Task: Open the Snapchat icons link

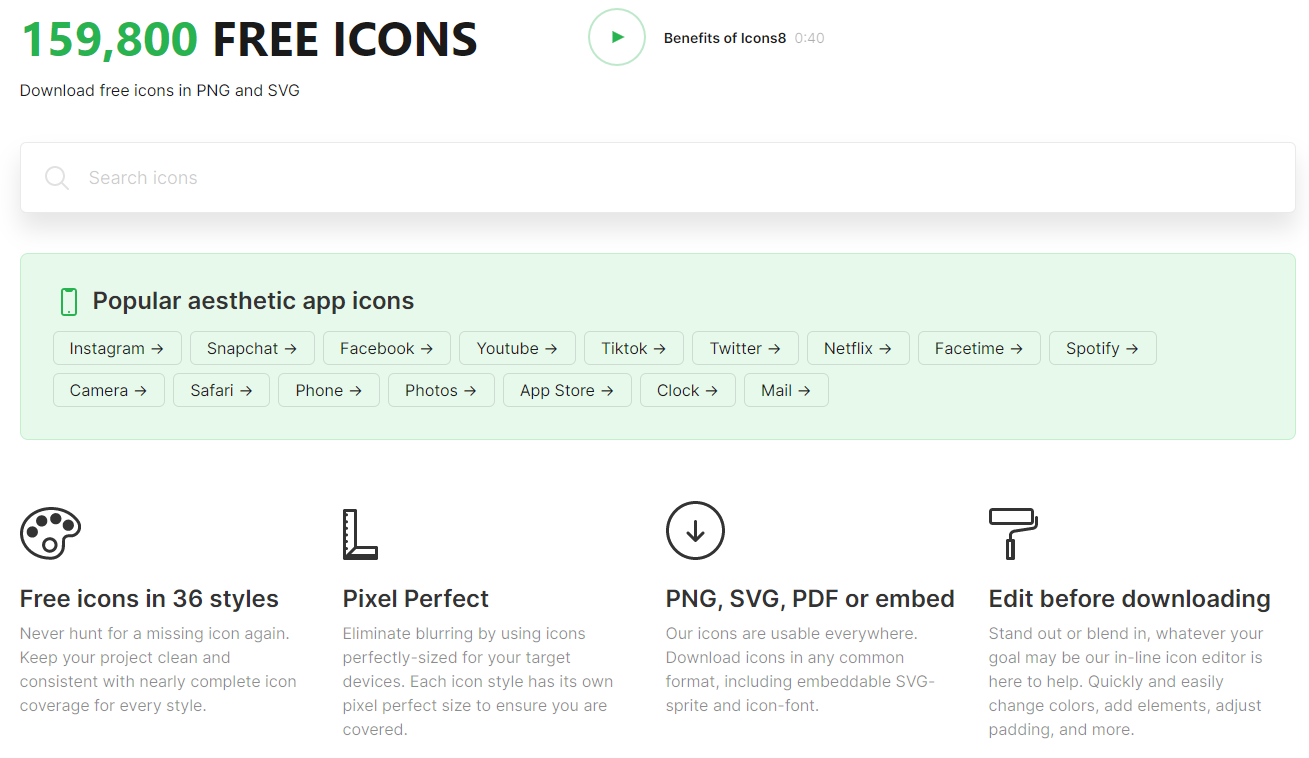Action: [x=252, y=348]
